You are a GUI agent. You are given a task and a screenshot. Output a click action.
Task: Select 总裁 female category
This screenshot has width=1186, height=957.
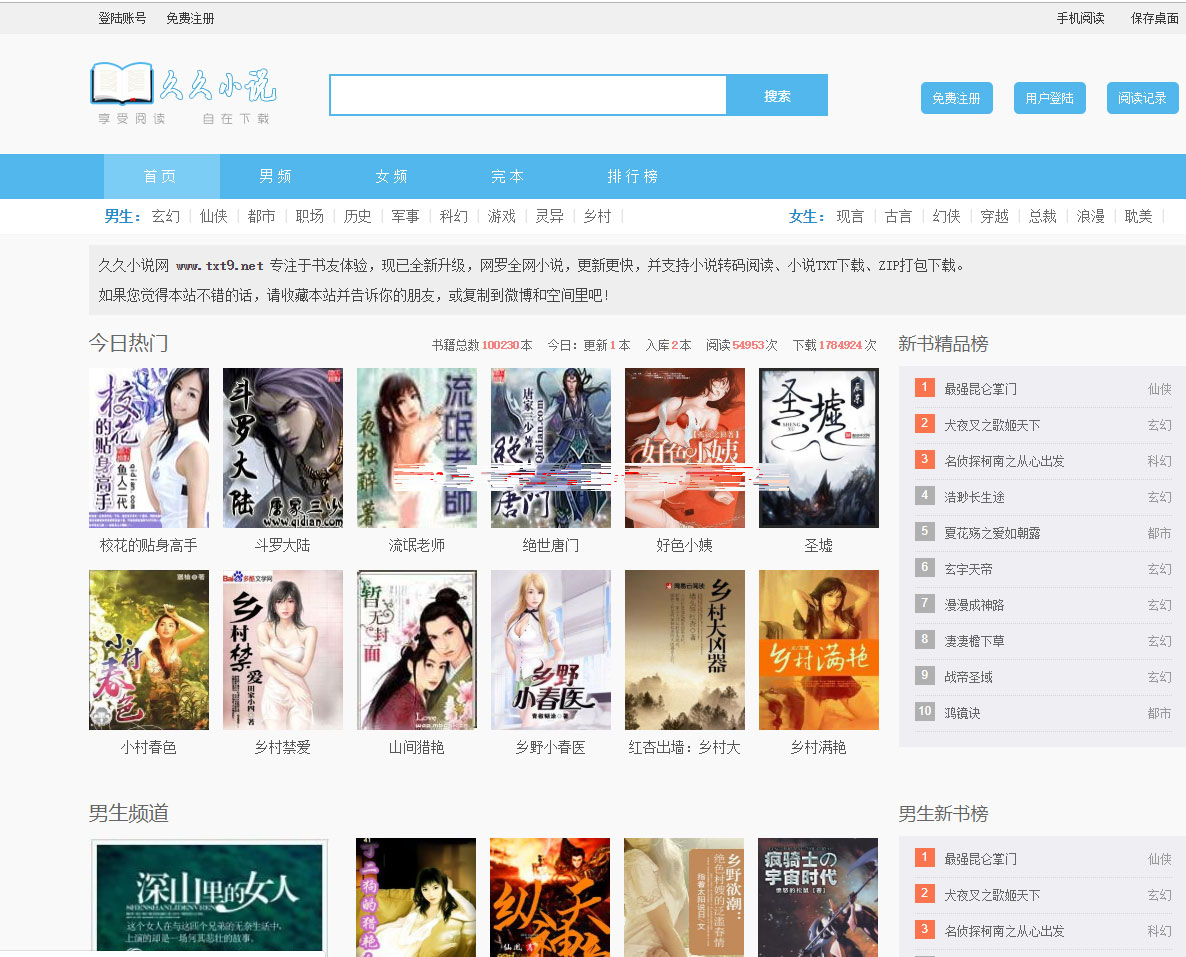point(1042,216)
